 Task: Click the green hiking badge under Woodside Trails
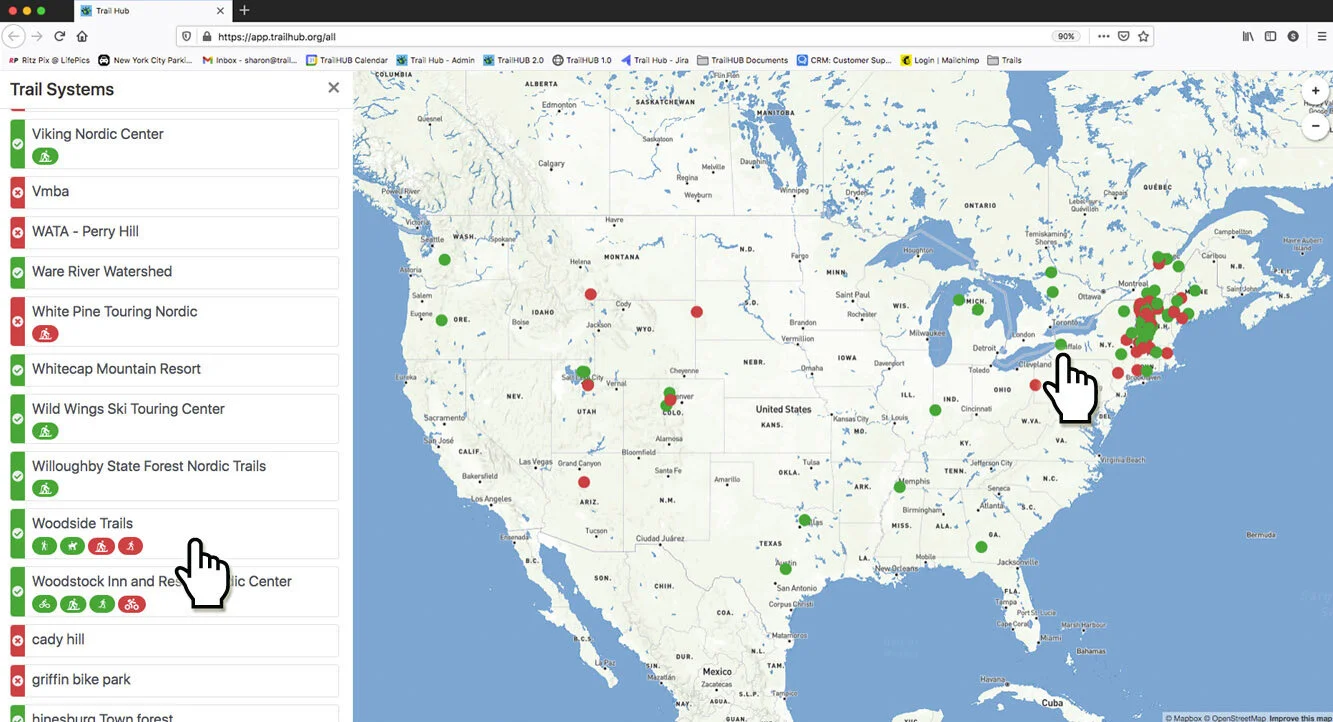tap(45, 546)
